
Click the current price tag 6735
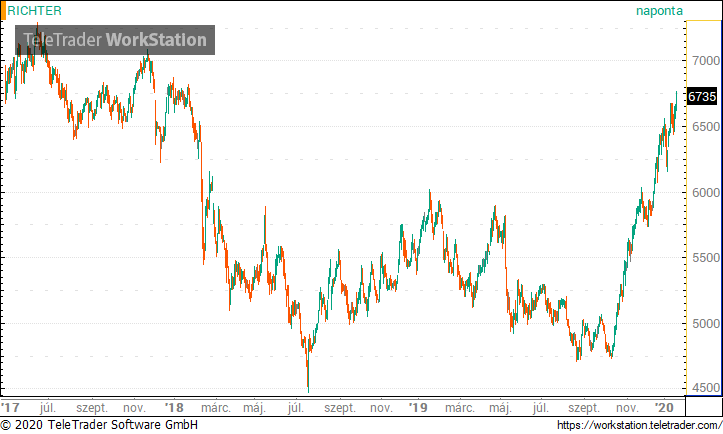point(702,96)
